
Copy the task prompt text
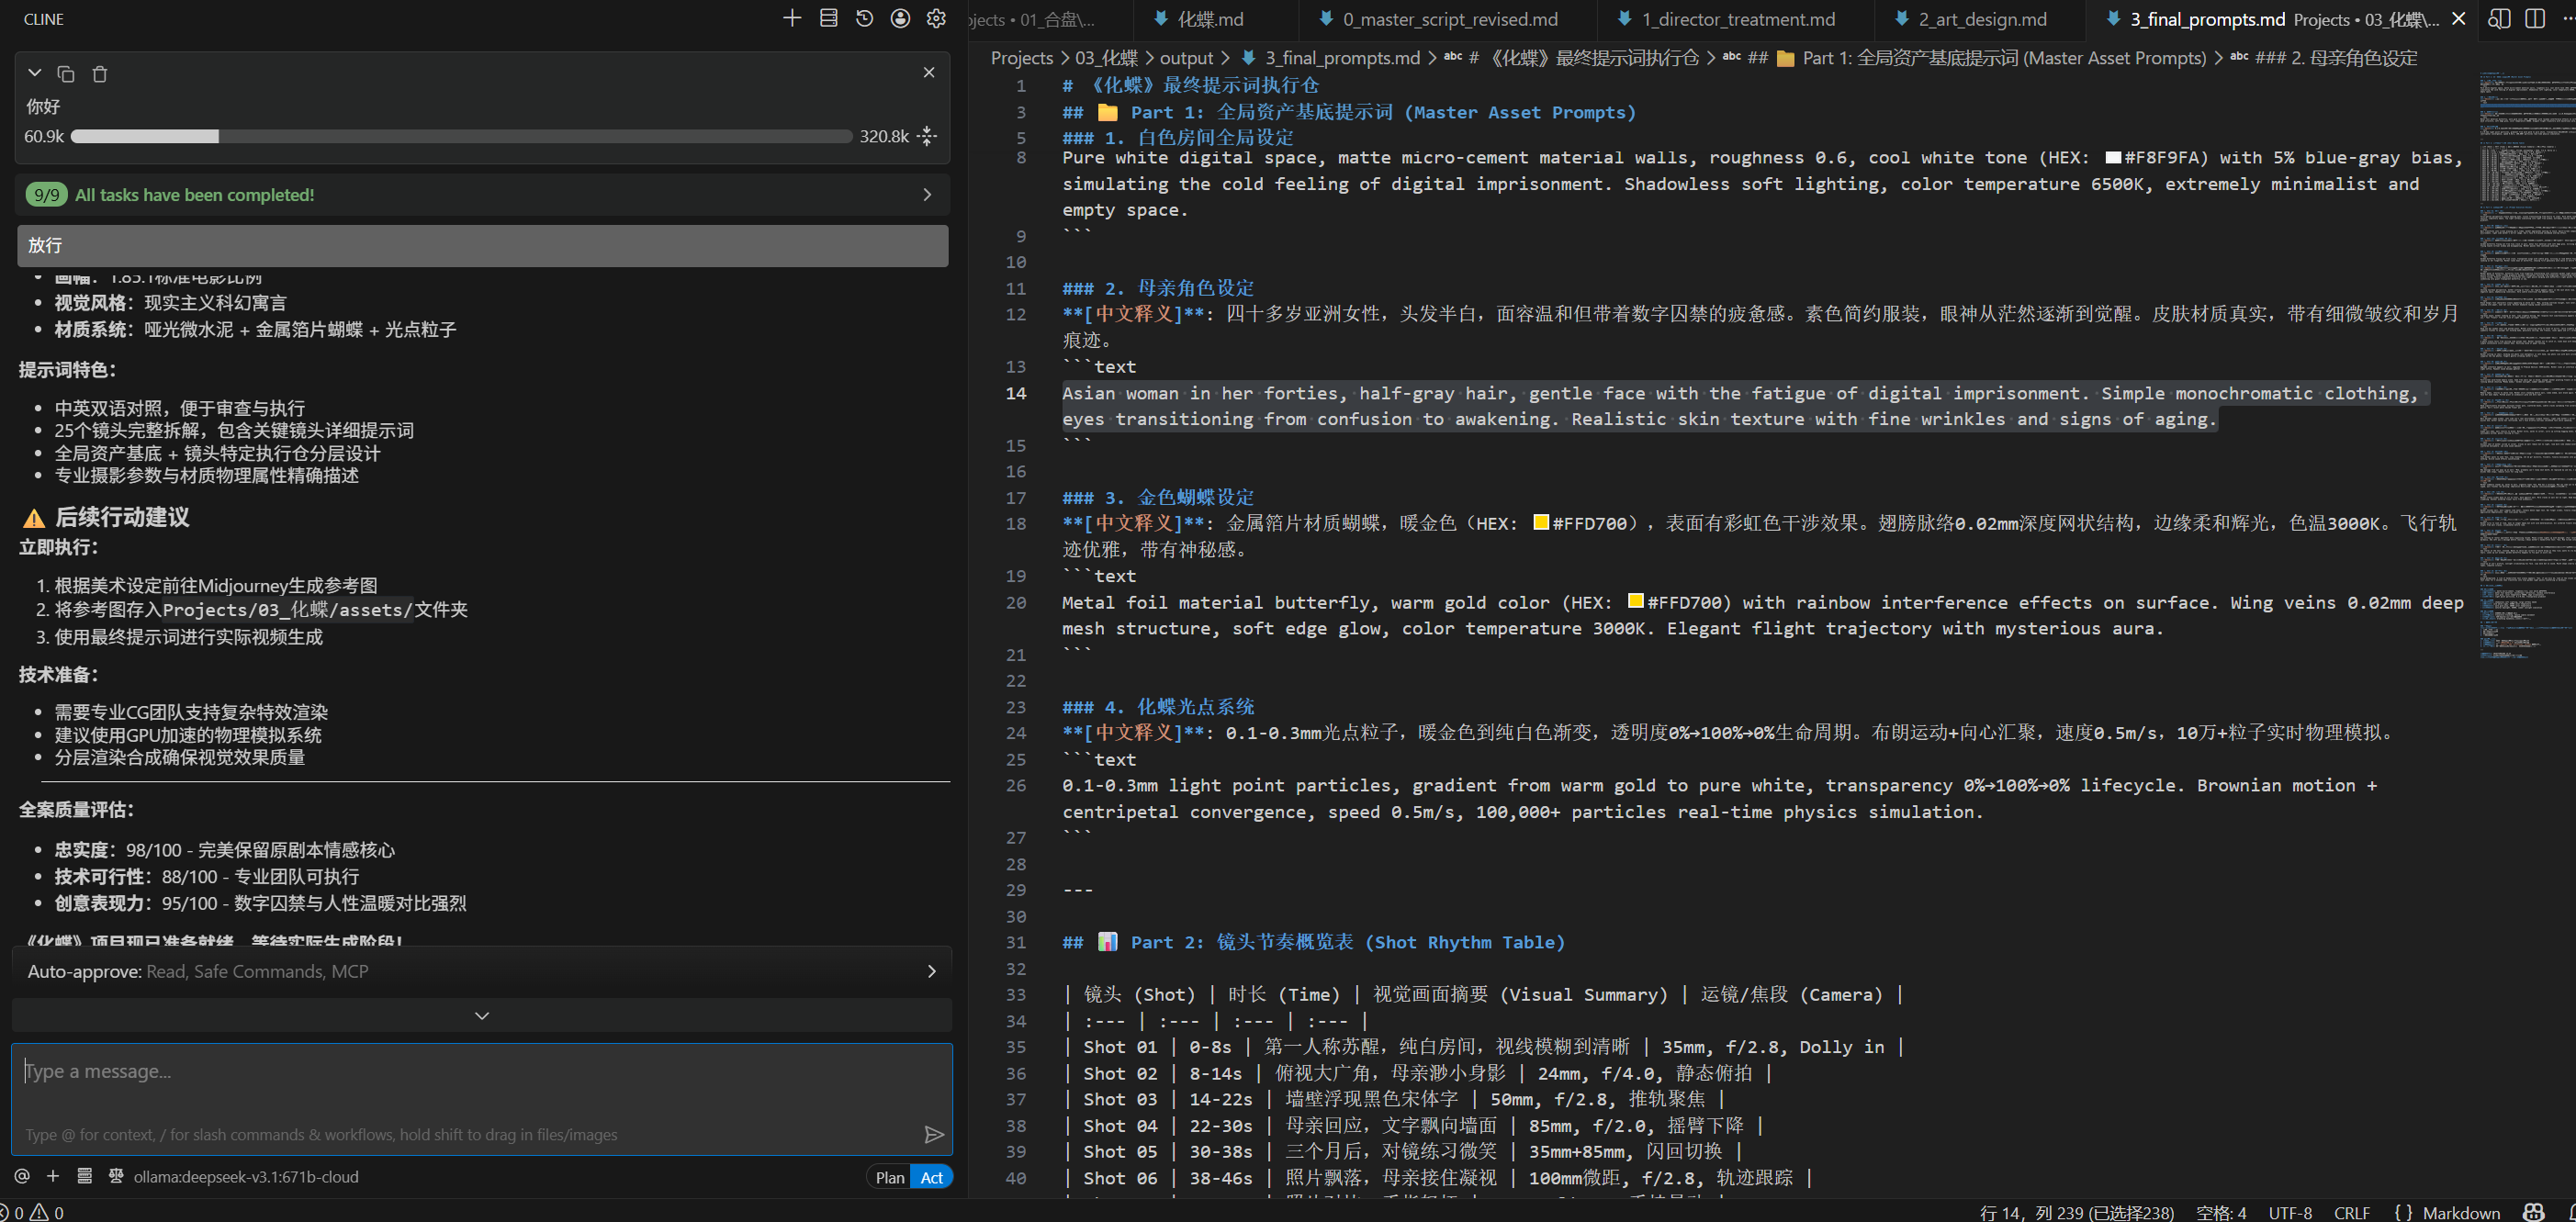pyautogui.click(x=66, y=74)
